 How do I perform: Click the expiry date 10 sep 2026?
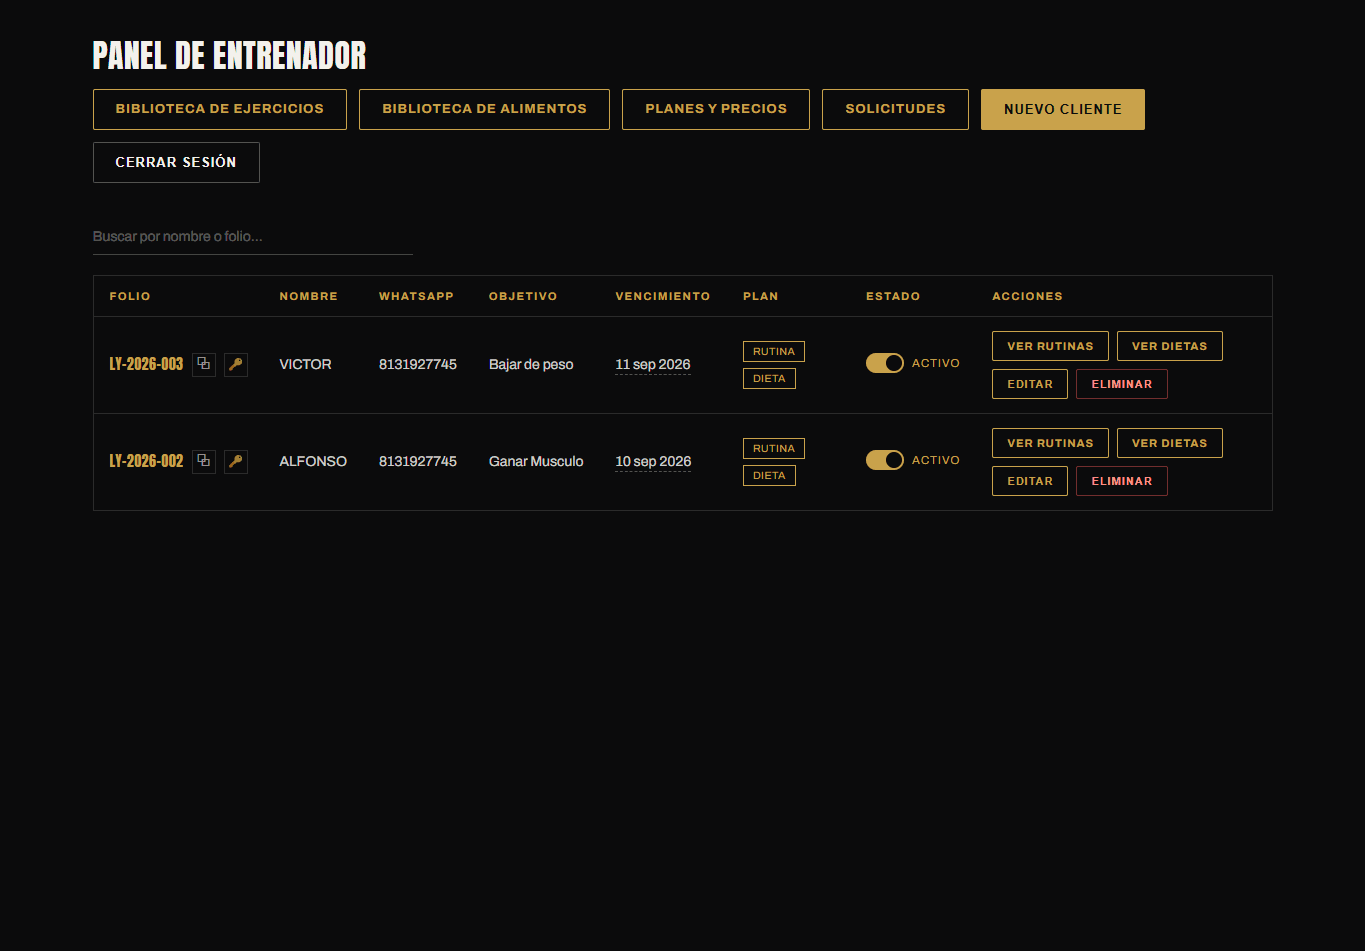[653, 461]
